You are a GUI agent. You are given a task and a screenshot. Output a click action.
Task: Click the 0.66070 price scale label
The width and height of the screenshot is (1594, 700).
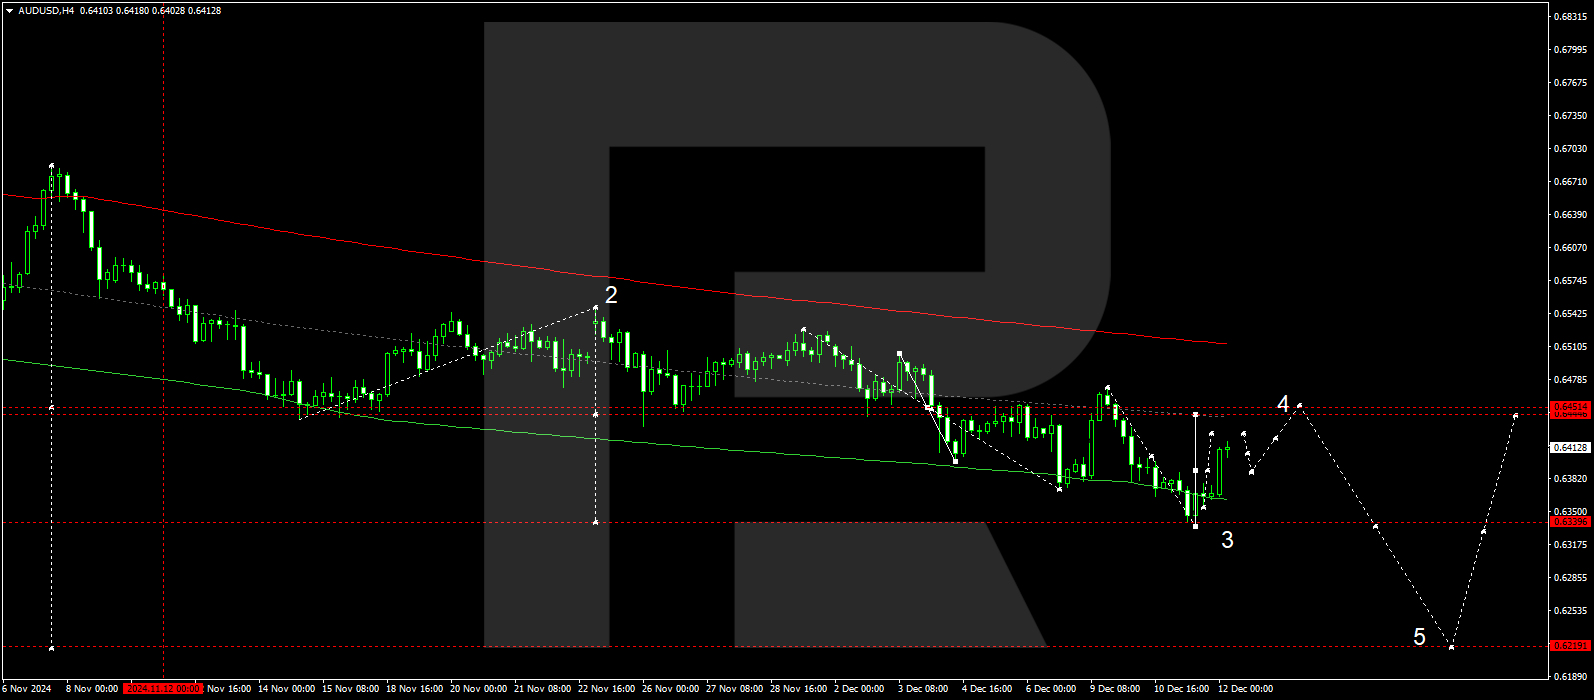point(1571,248)
